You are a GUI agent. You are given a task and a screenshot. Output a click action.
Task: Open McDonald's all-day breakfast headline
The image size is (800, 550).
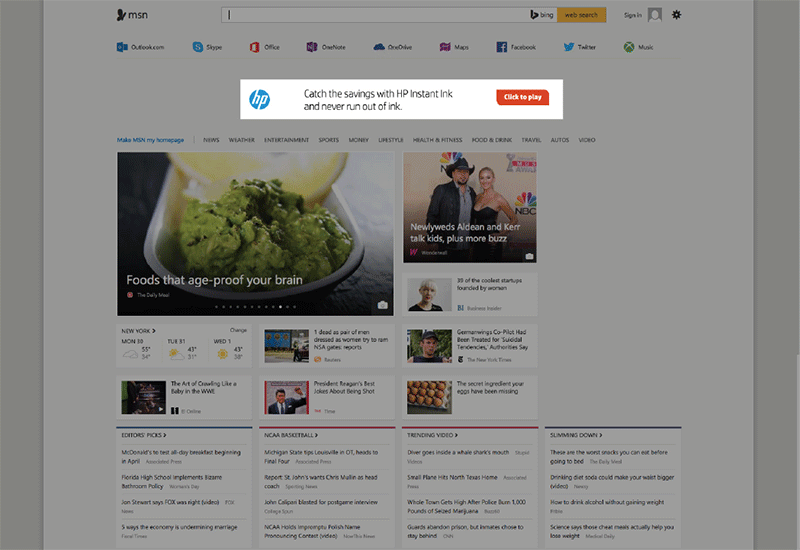(181, 456)
